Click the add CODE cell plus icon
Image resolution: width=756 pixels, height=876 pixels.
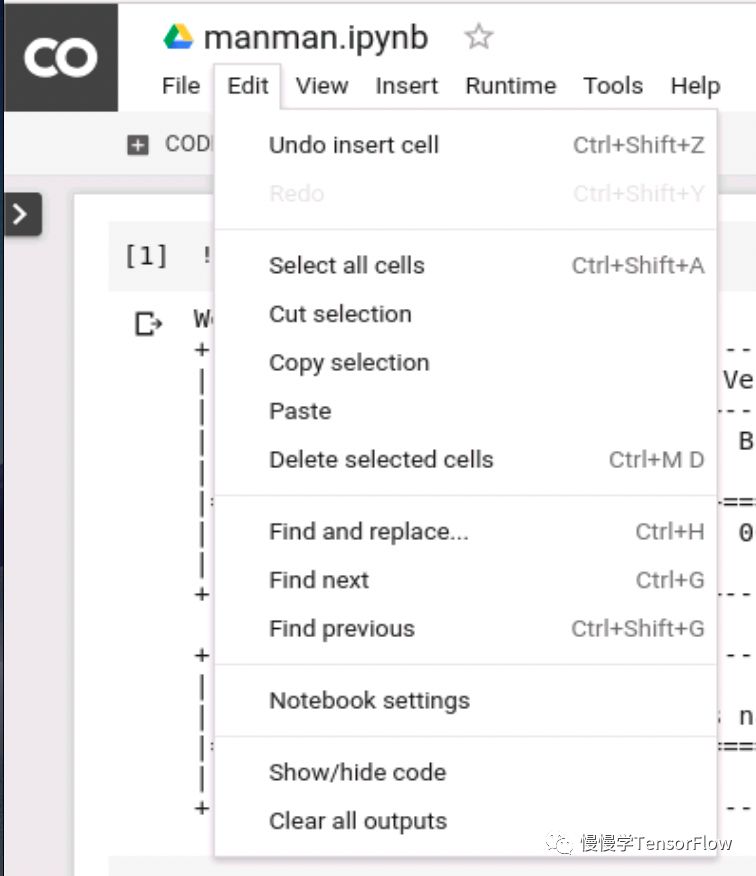[x=138, y=145]
